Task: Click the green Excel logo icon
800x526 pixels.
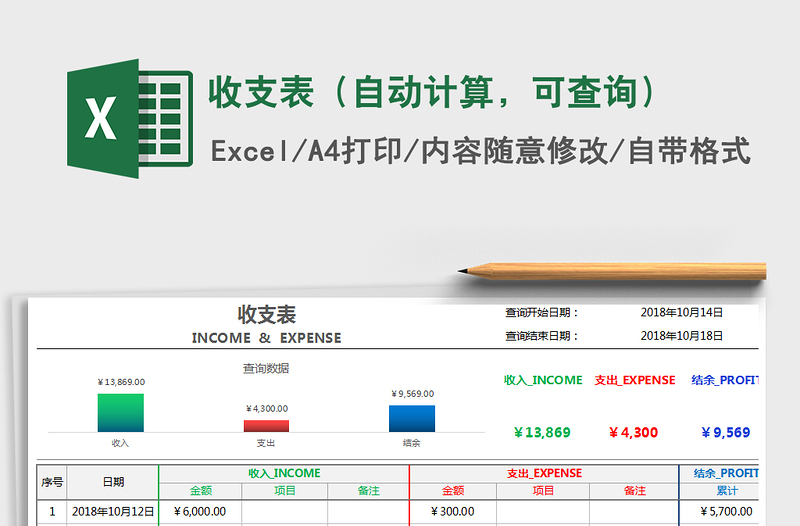Action: [130, 118]
